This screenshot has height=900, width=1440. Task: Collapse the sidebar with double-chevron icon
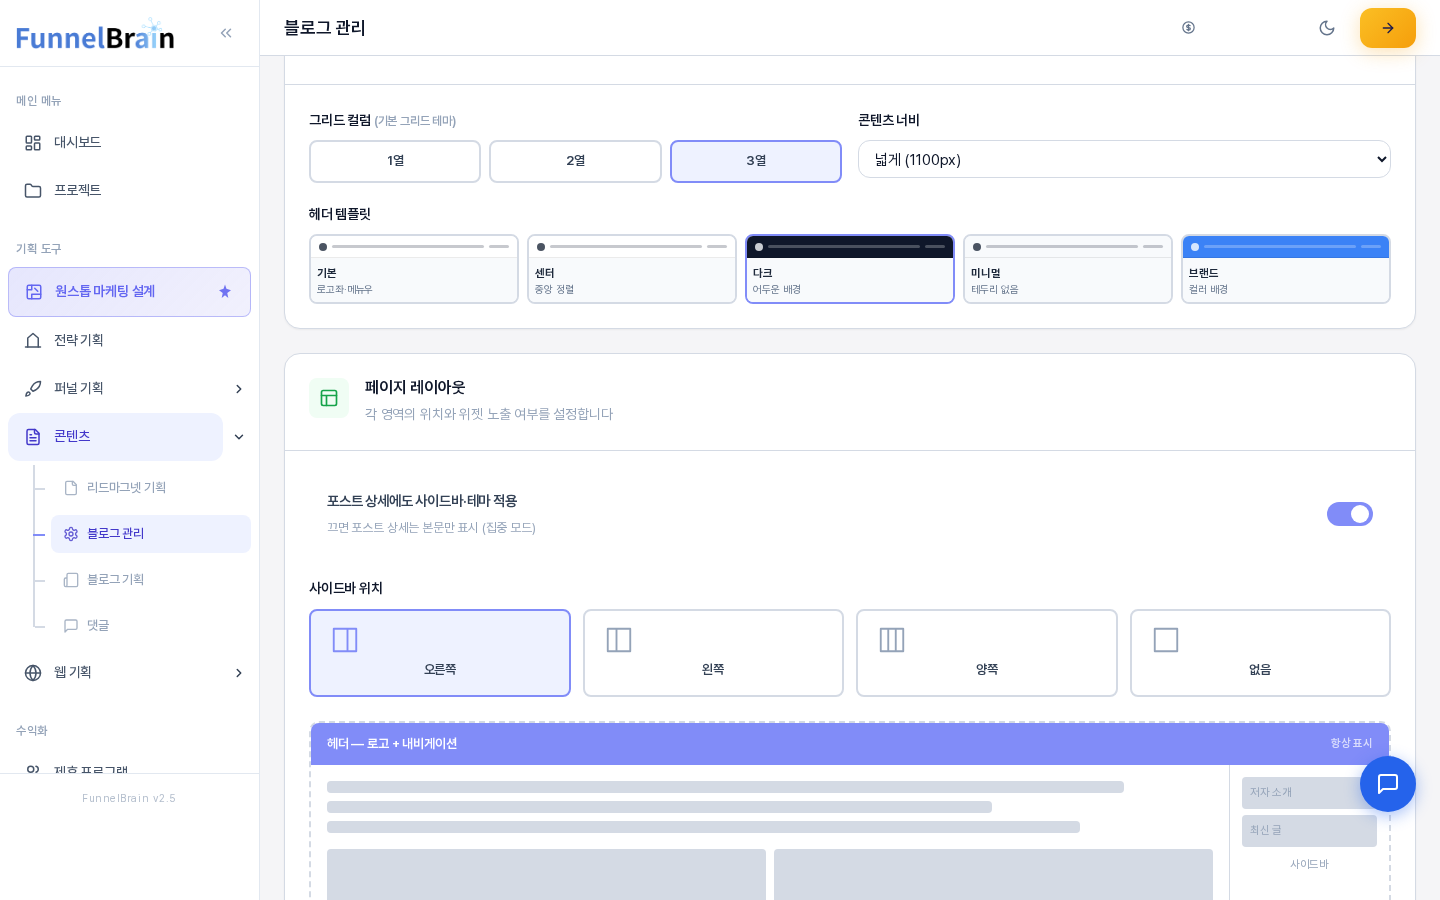click(226, 33)
